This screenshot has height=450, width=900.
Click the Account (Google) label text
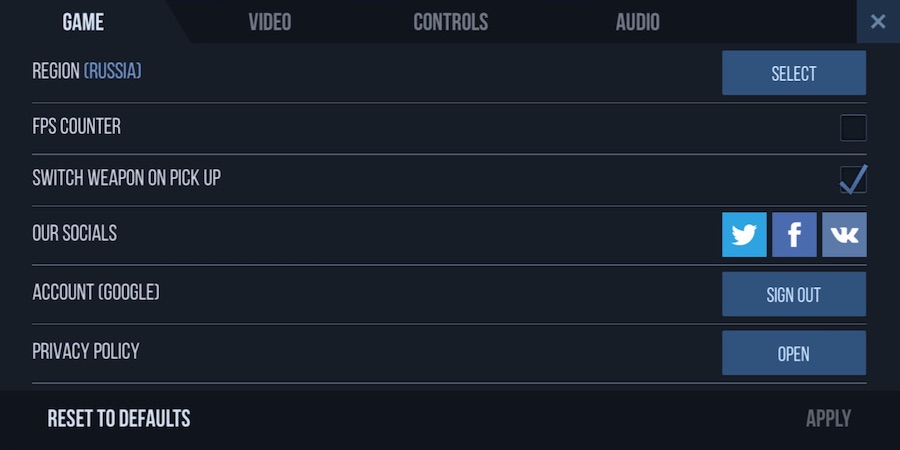(96, 292)
